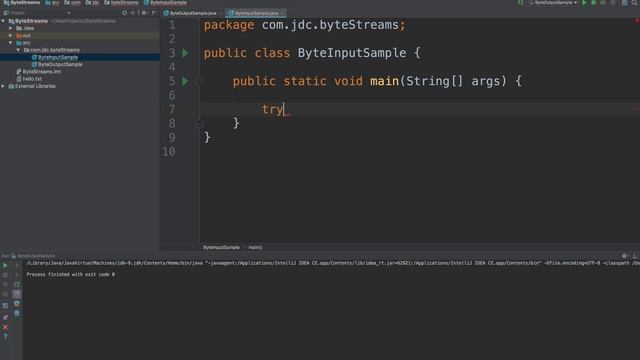This screenshot has height=360, width=640.
Task: Click line number 10 in the gutter
Action: (169, 151)
